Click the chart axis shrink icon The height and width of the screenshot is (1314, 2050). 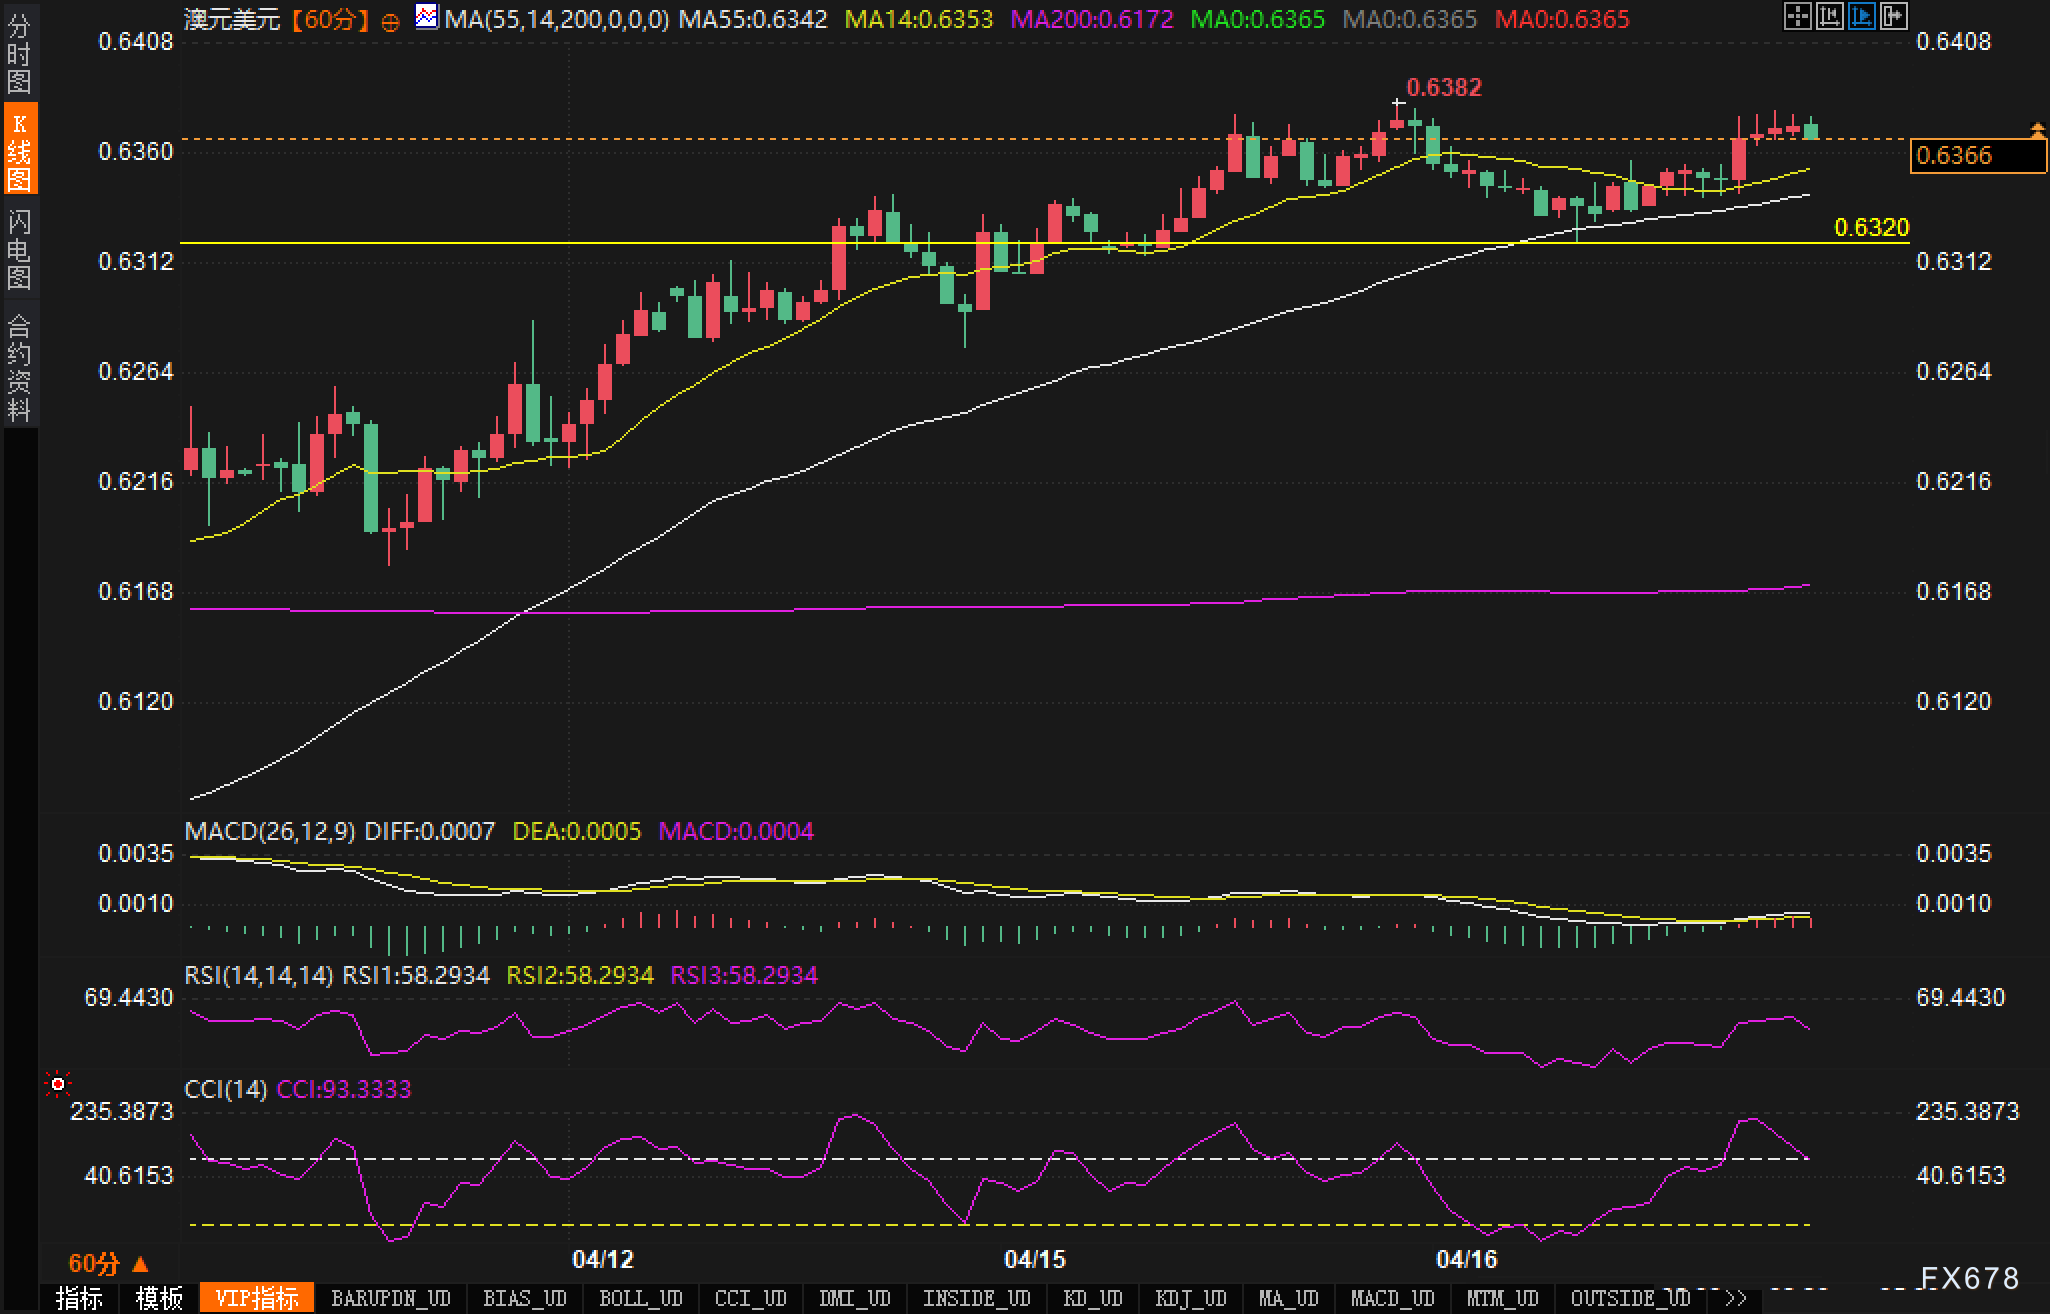point(1829,16)
